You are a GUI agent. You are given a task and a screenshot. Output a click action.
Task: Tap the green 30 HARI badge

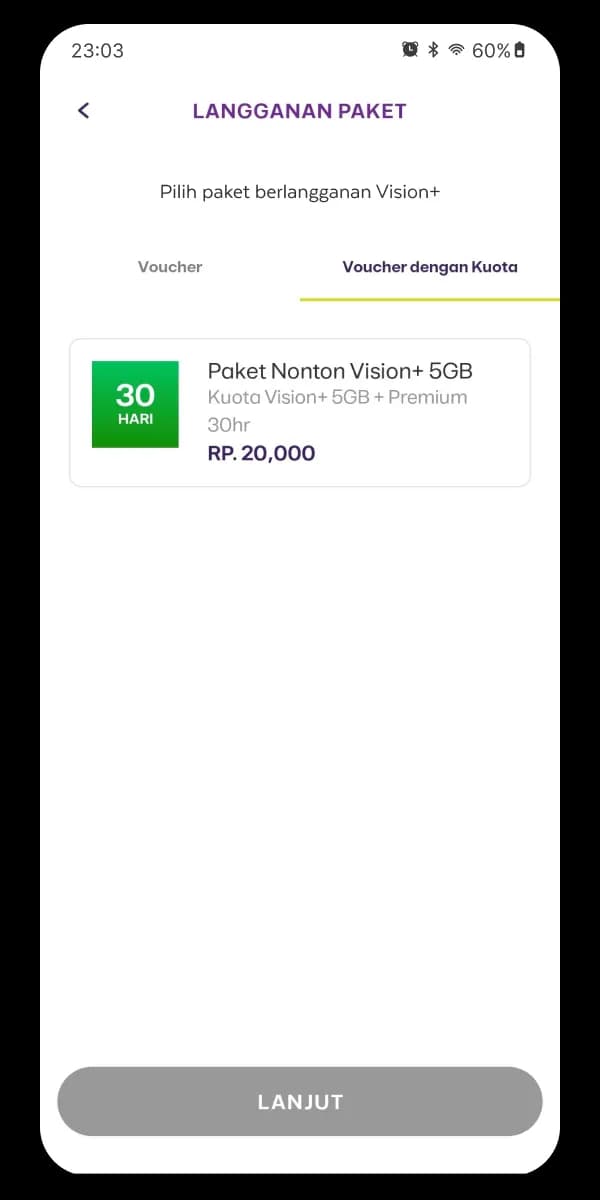coord(135,404)
